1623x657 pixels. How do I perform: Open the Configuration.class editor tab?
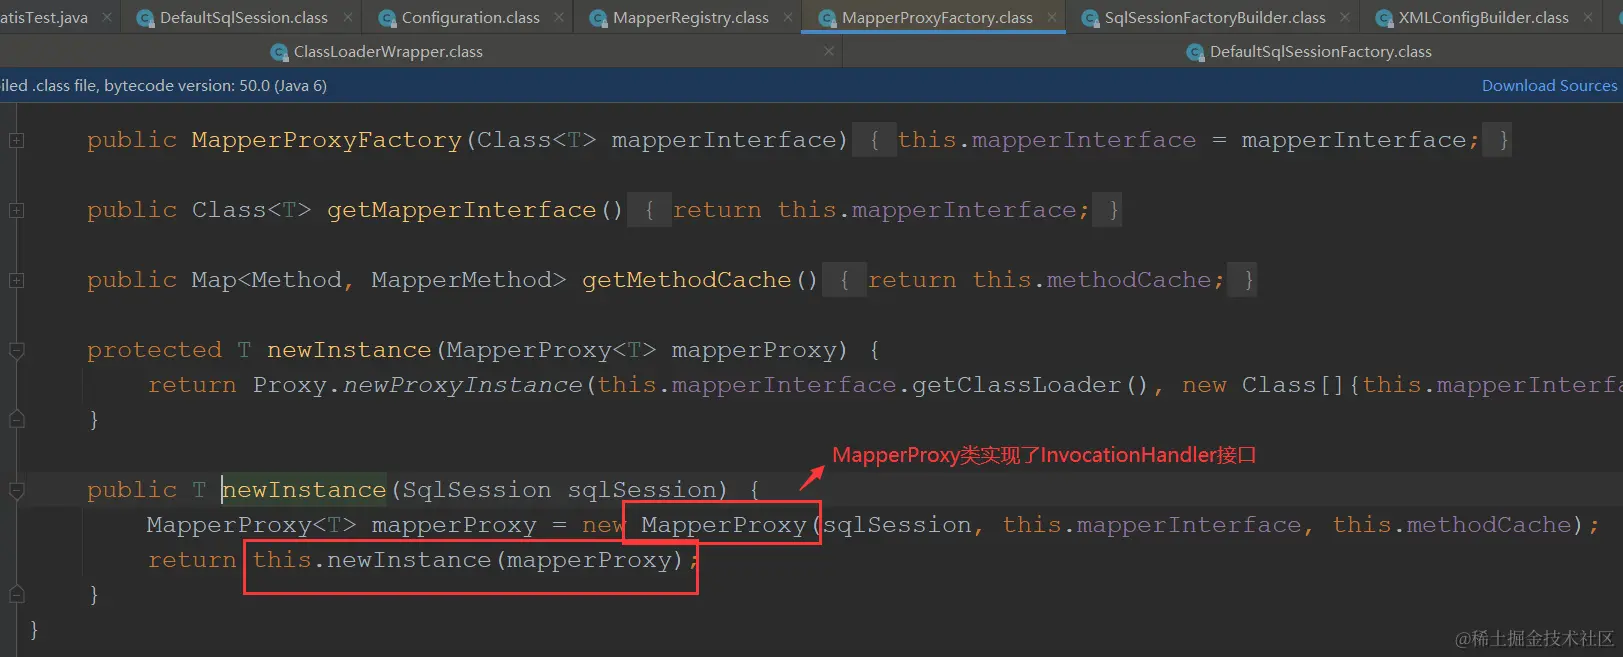470,17
